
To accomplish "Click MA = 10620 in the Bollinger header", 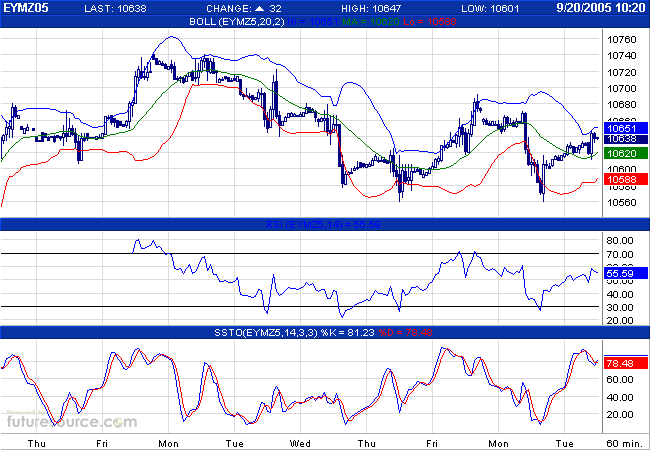I will (x=371, y=22).
